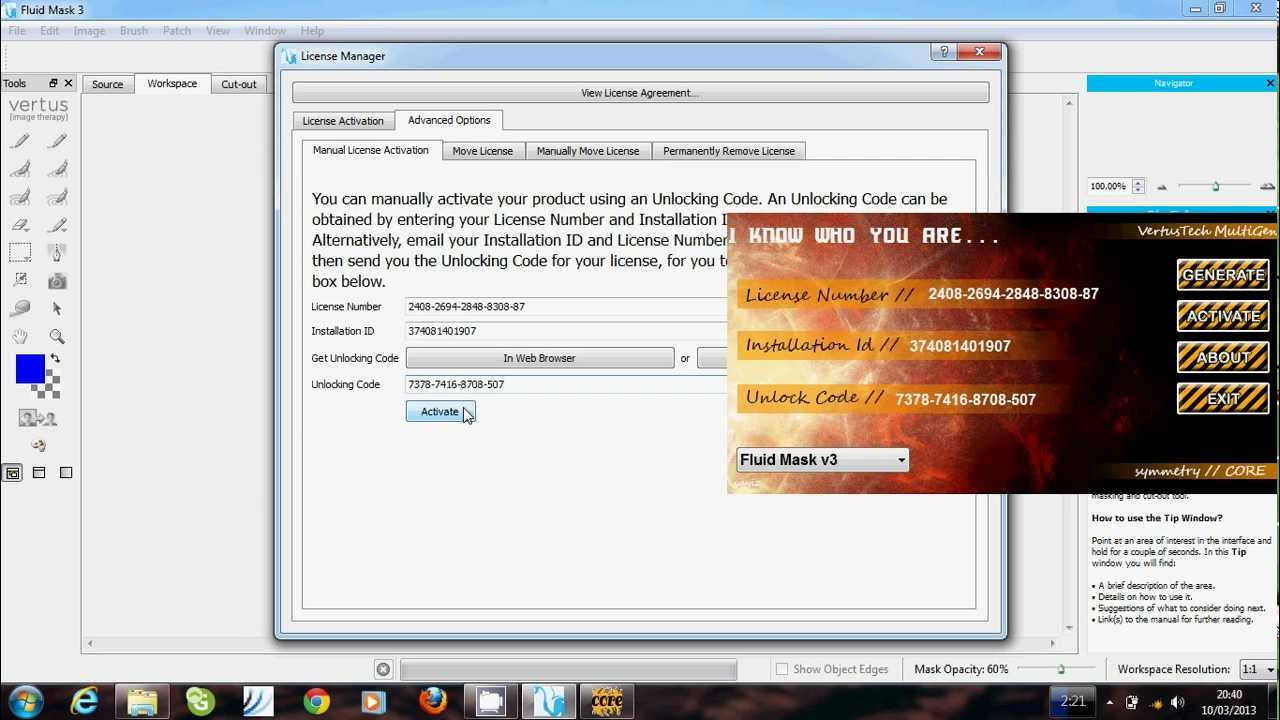1280x720 pixels.
Task: Show hidden system tray icons arrow
Action: 1111,702
